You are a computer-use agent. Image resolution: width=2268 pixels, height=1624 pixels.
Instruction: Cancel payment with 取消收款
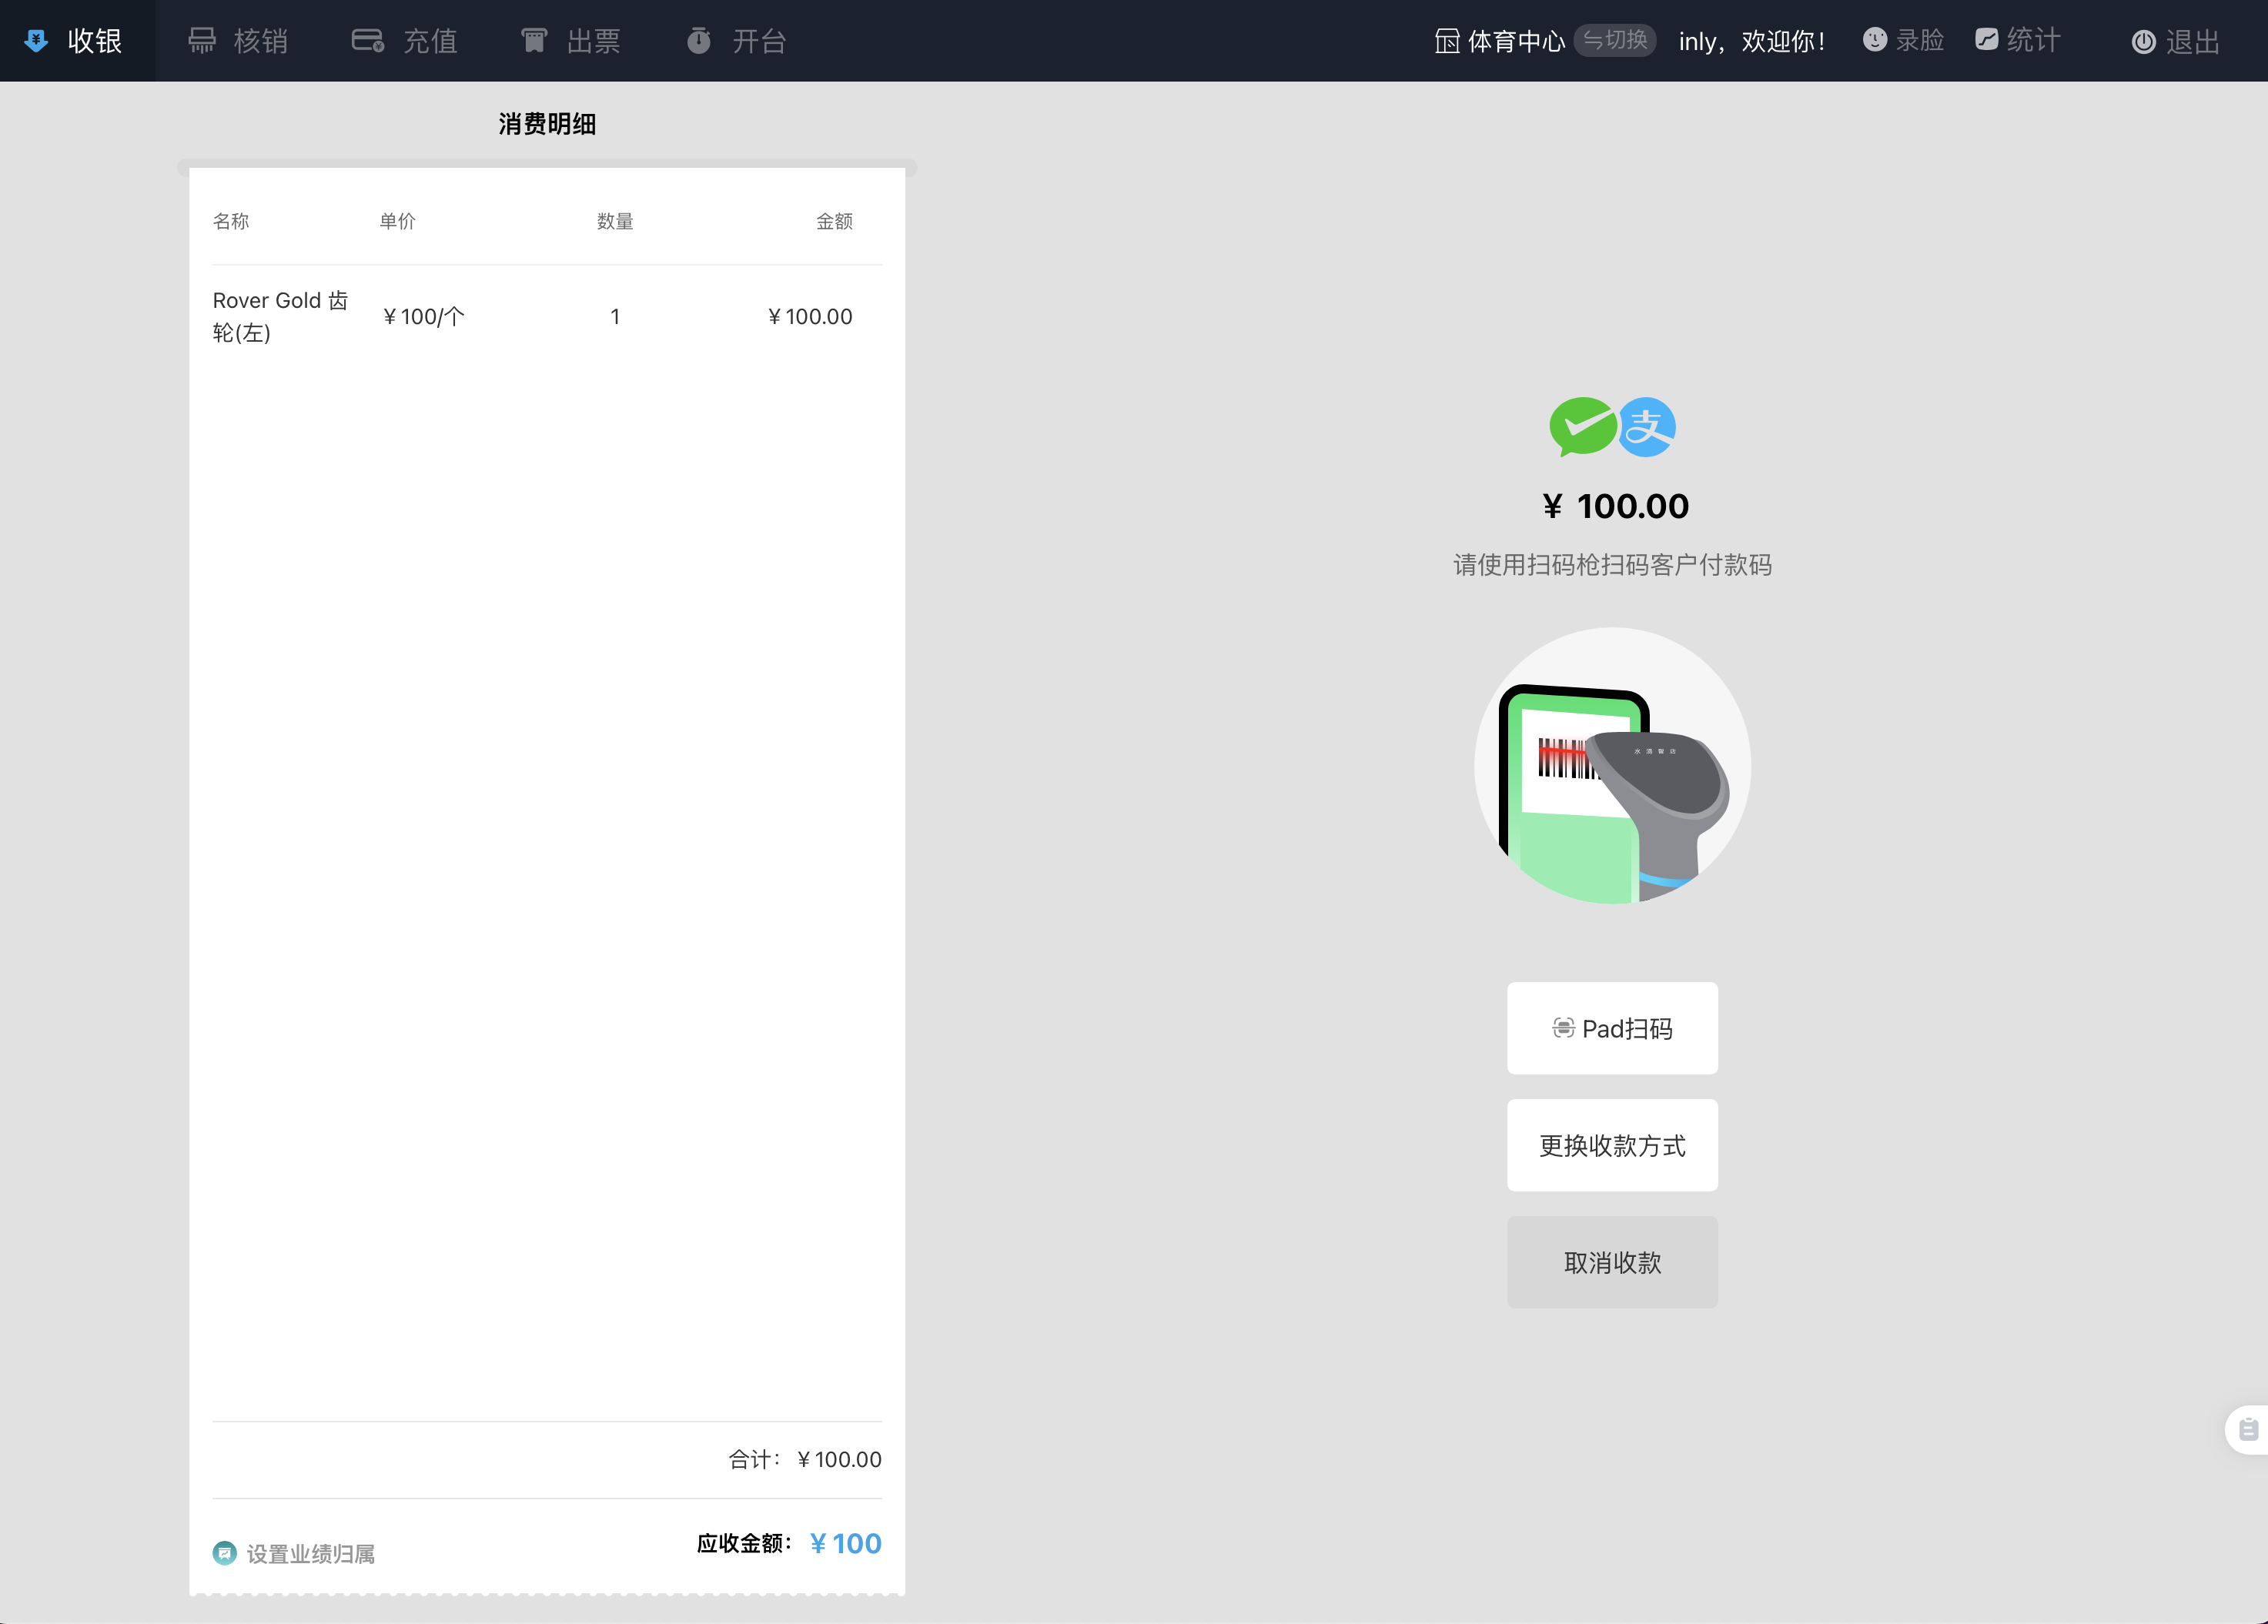pos(1612,1263)
